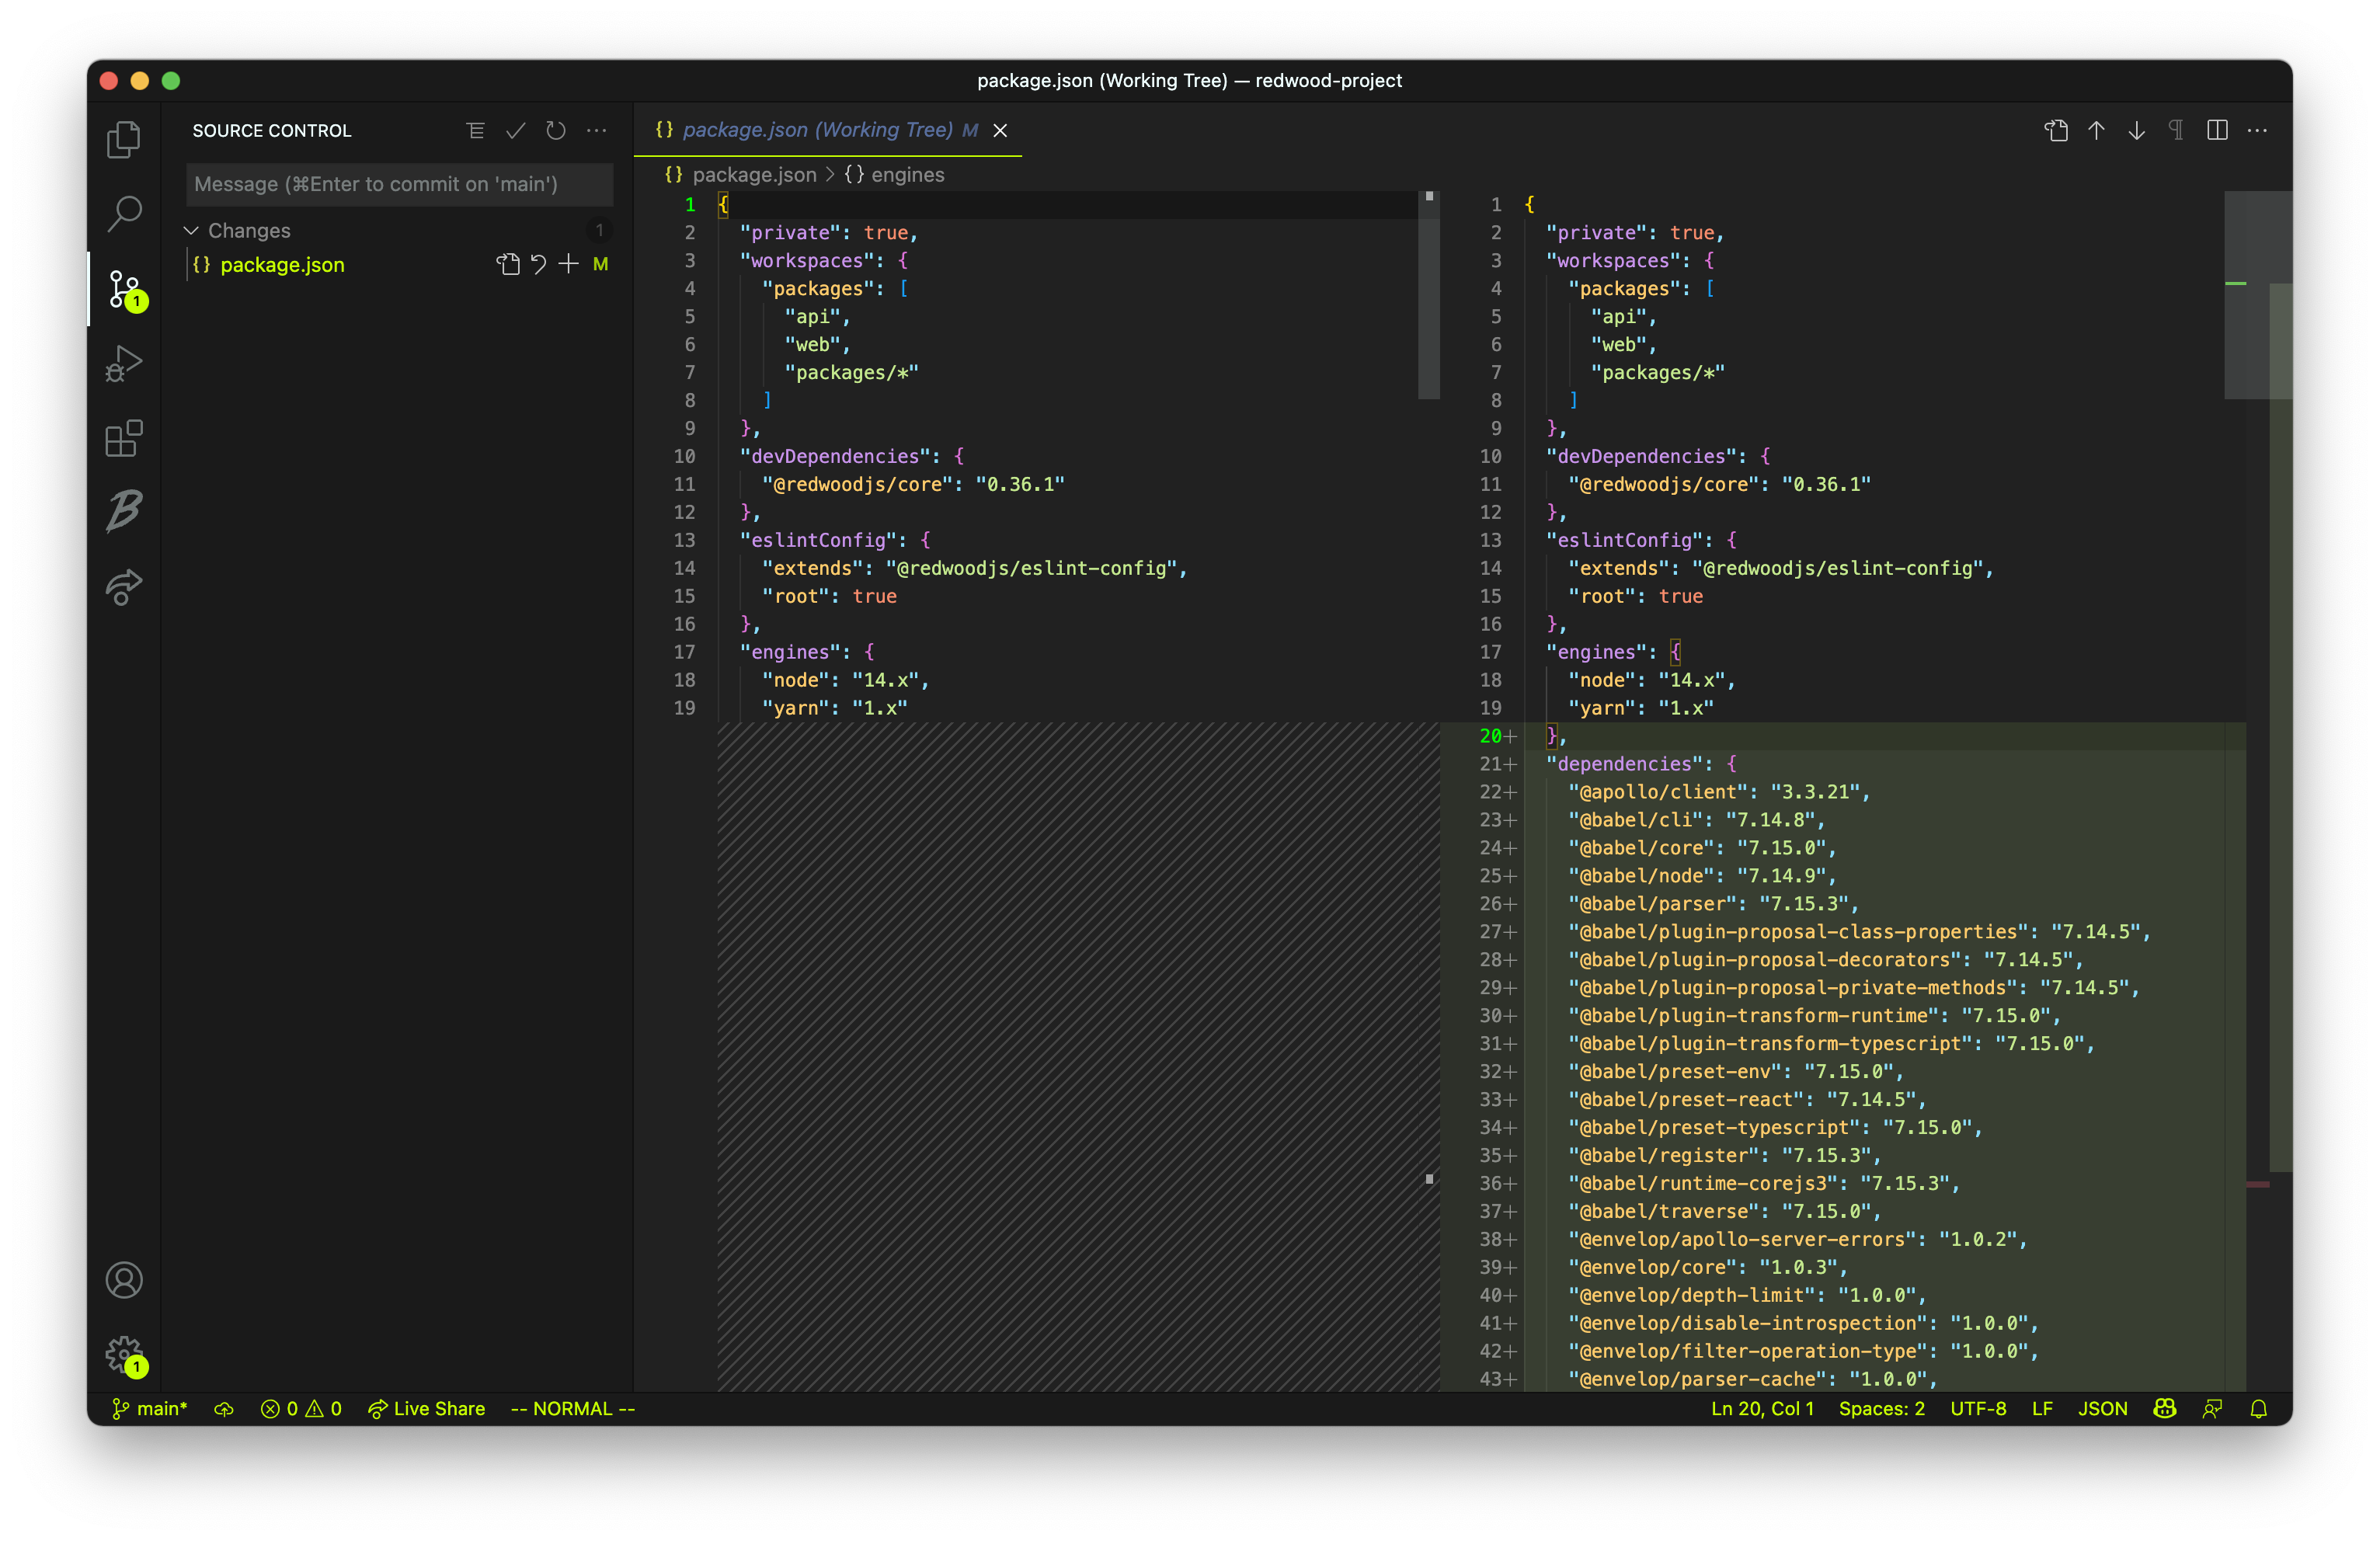Split the editor with the split icon
The width and height of the screenshot is (2380, 1541).
(x=2217, y=130)
